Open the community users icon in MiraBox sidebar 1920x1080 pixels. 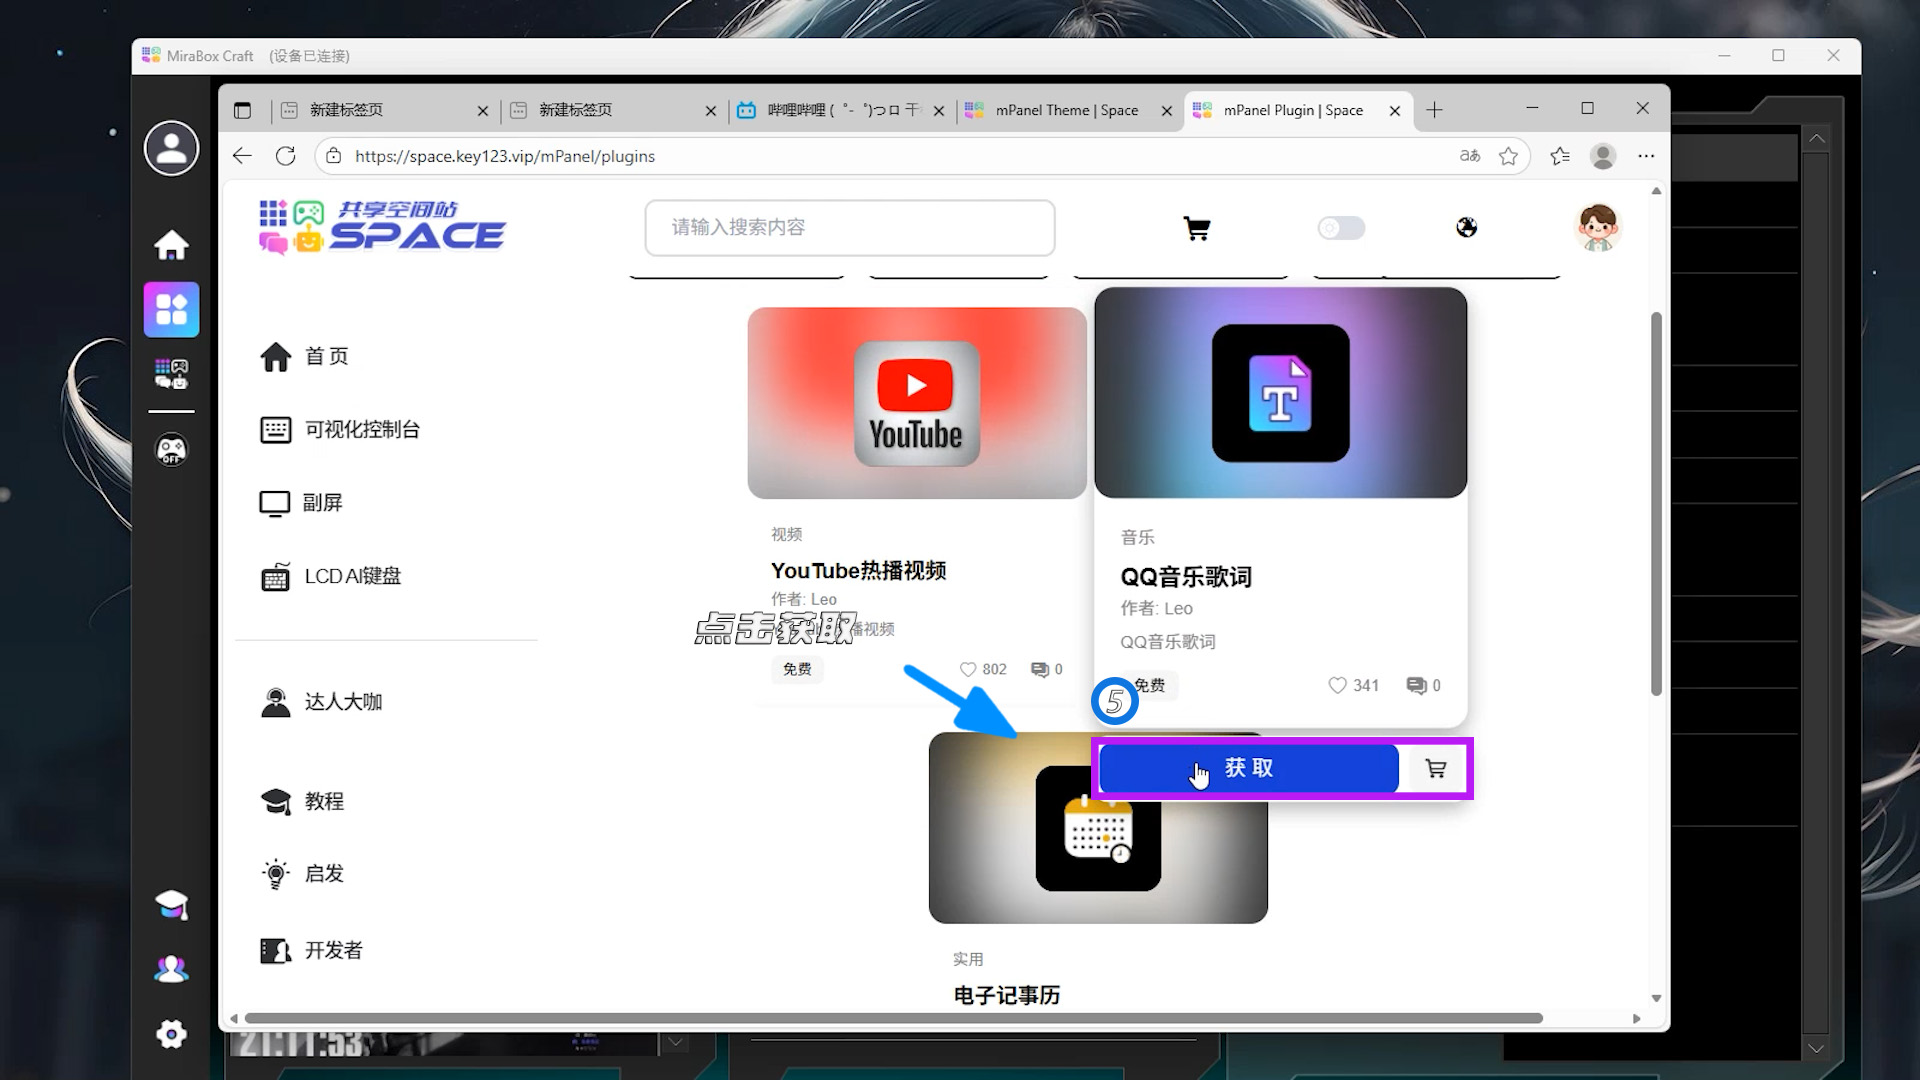pyautogui.click(x=171, y=969)
